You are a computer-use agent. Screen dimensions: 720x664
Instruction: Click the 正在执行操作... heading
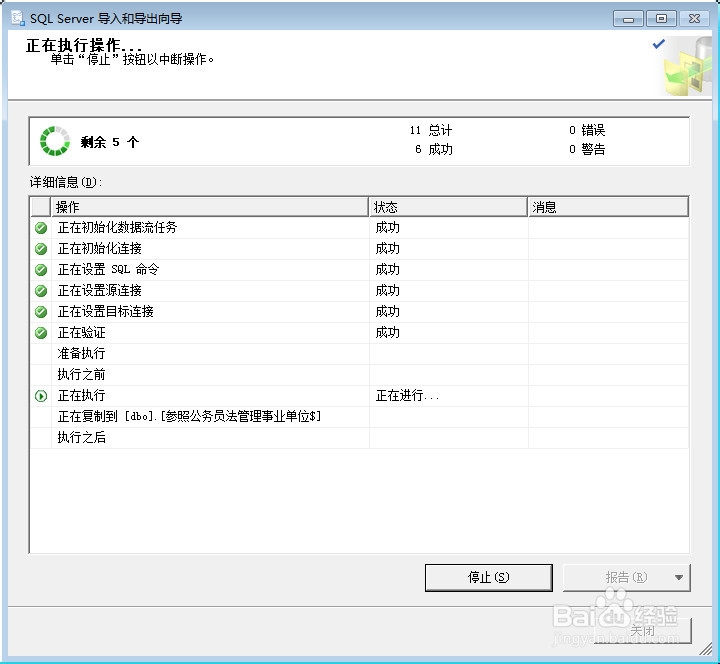point(84,45)
